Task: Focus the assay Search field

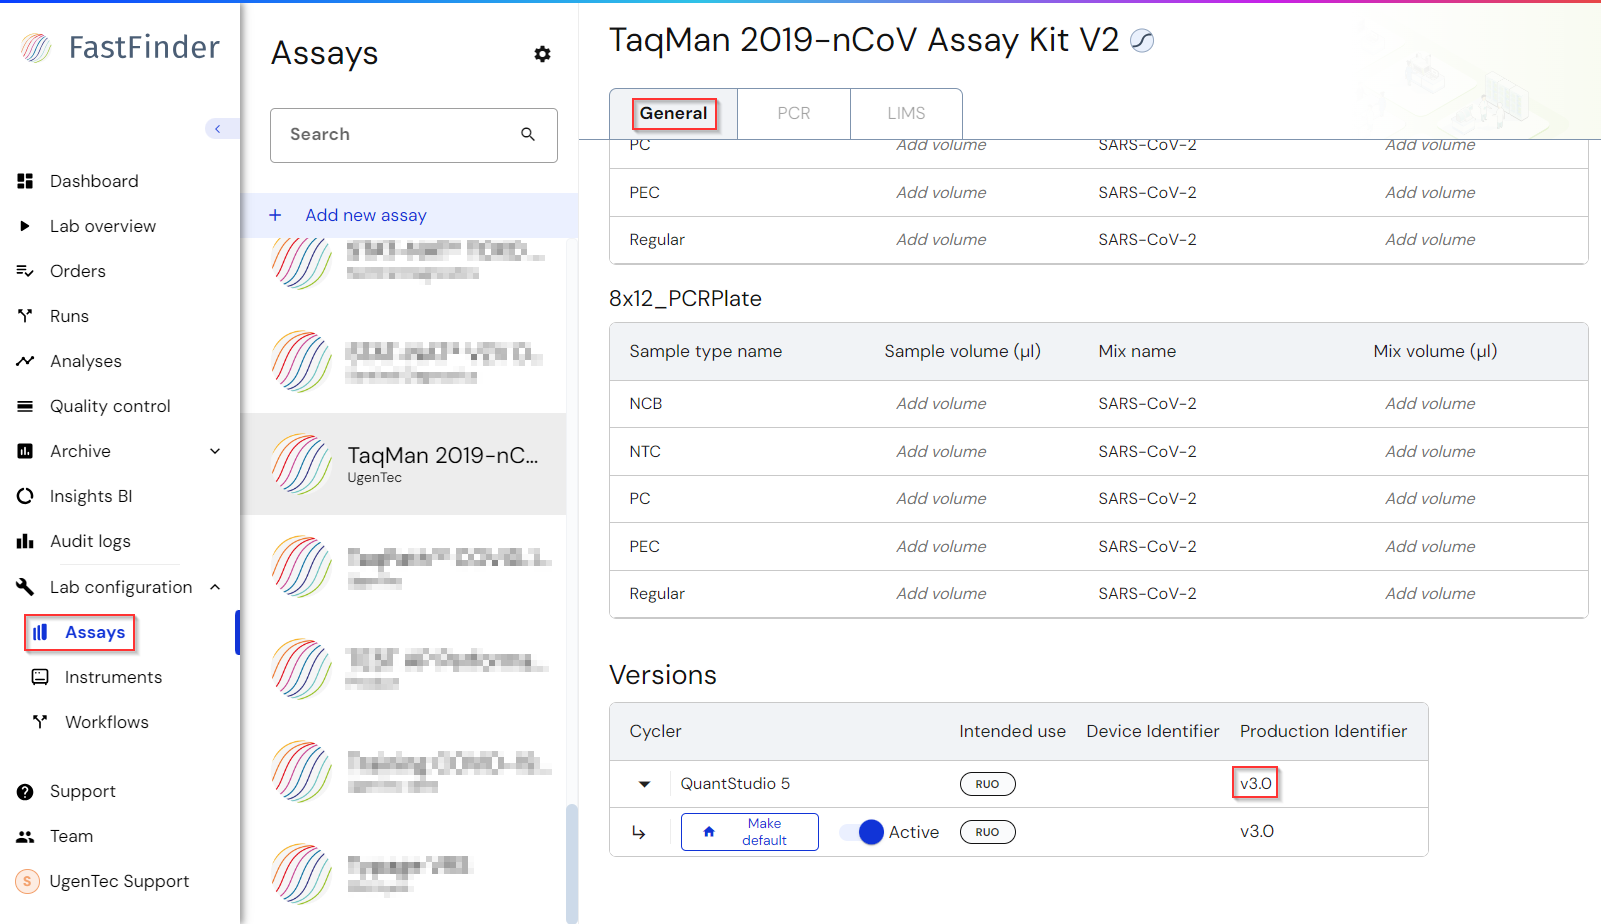Action: coord(414,135)
